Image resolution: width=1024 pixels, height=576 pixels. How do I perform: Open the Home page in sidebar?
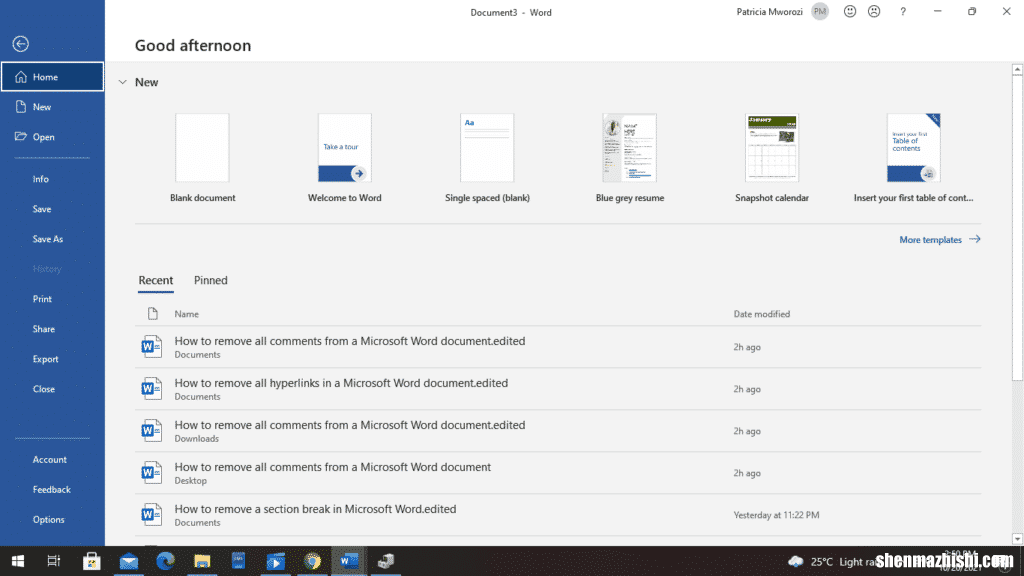tap(52, 77)
